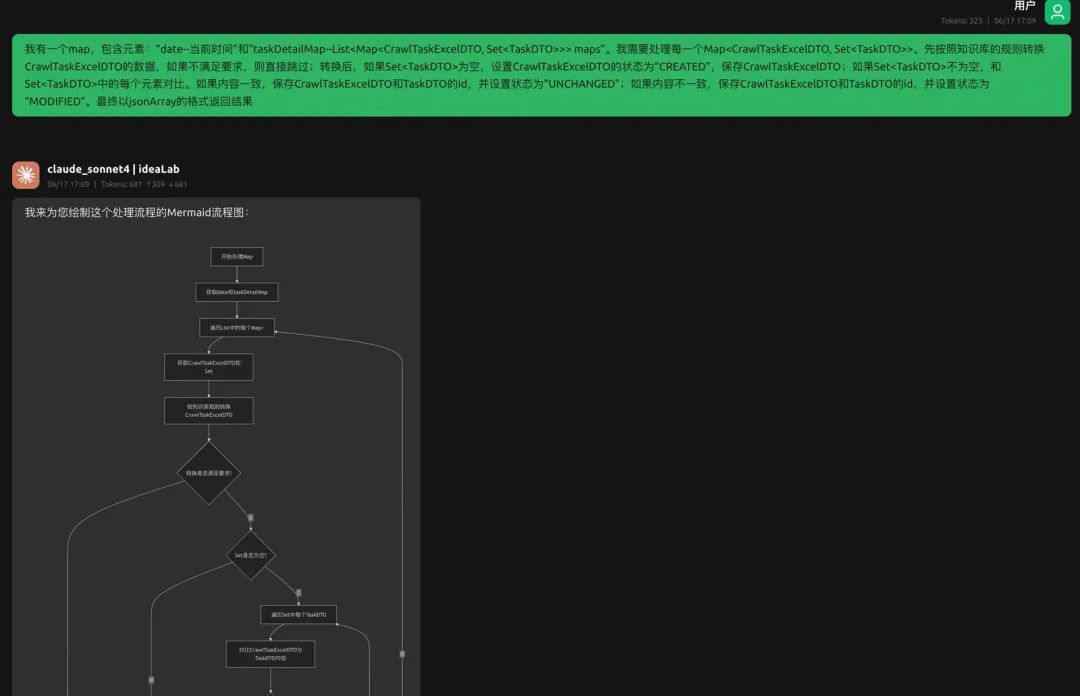Click the "我来为您绘制这个处理流程的Mermaid流程图" reply text

point(136,212)
